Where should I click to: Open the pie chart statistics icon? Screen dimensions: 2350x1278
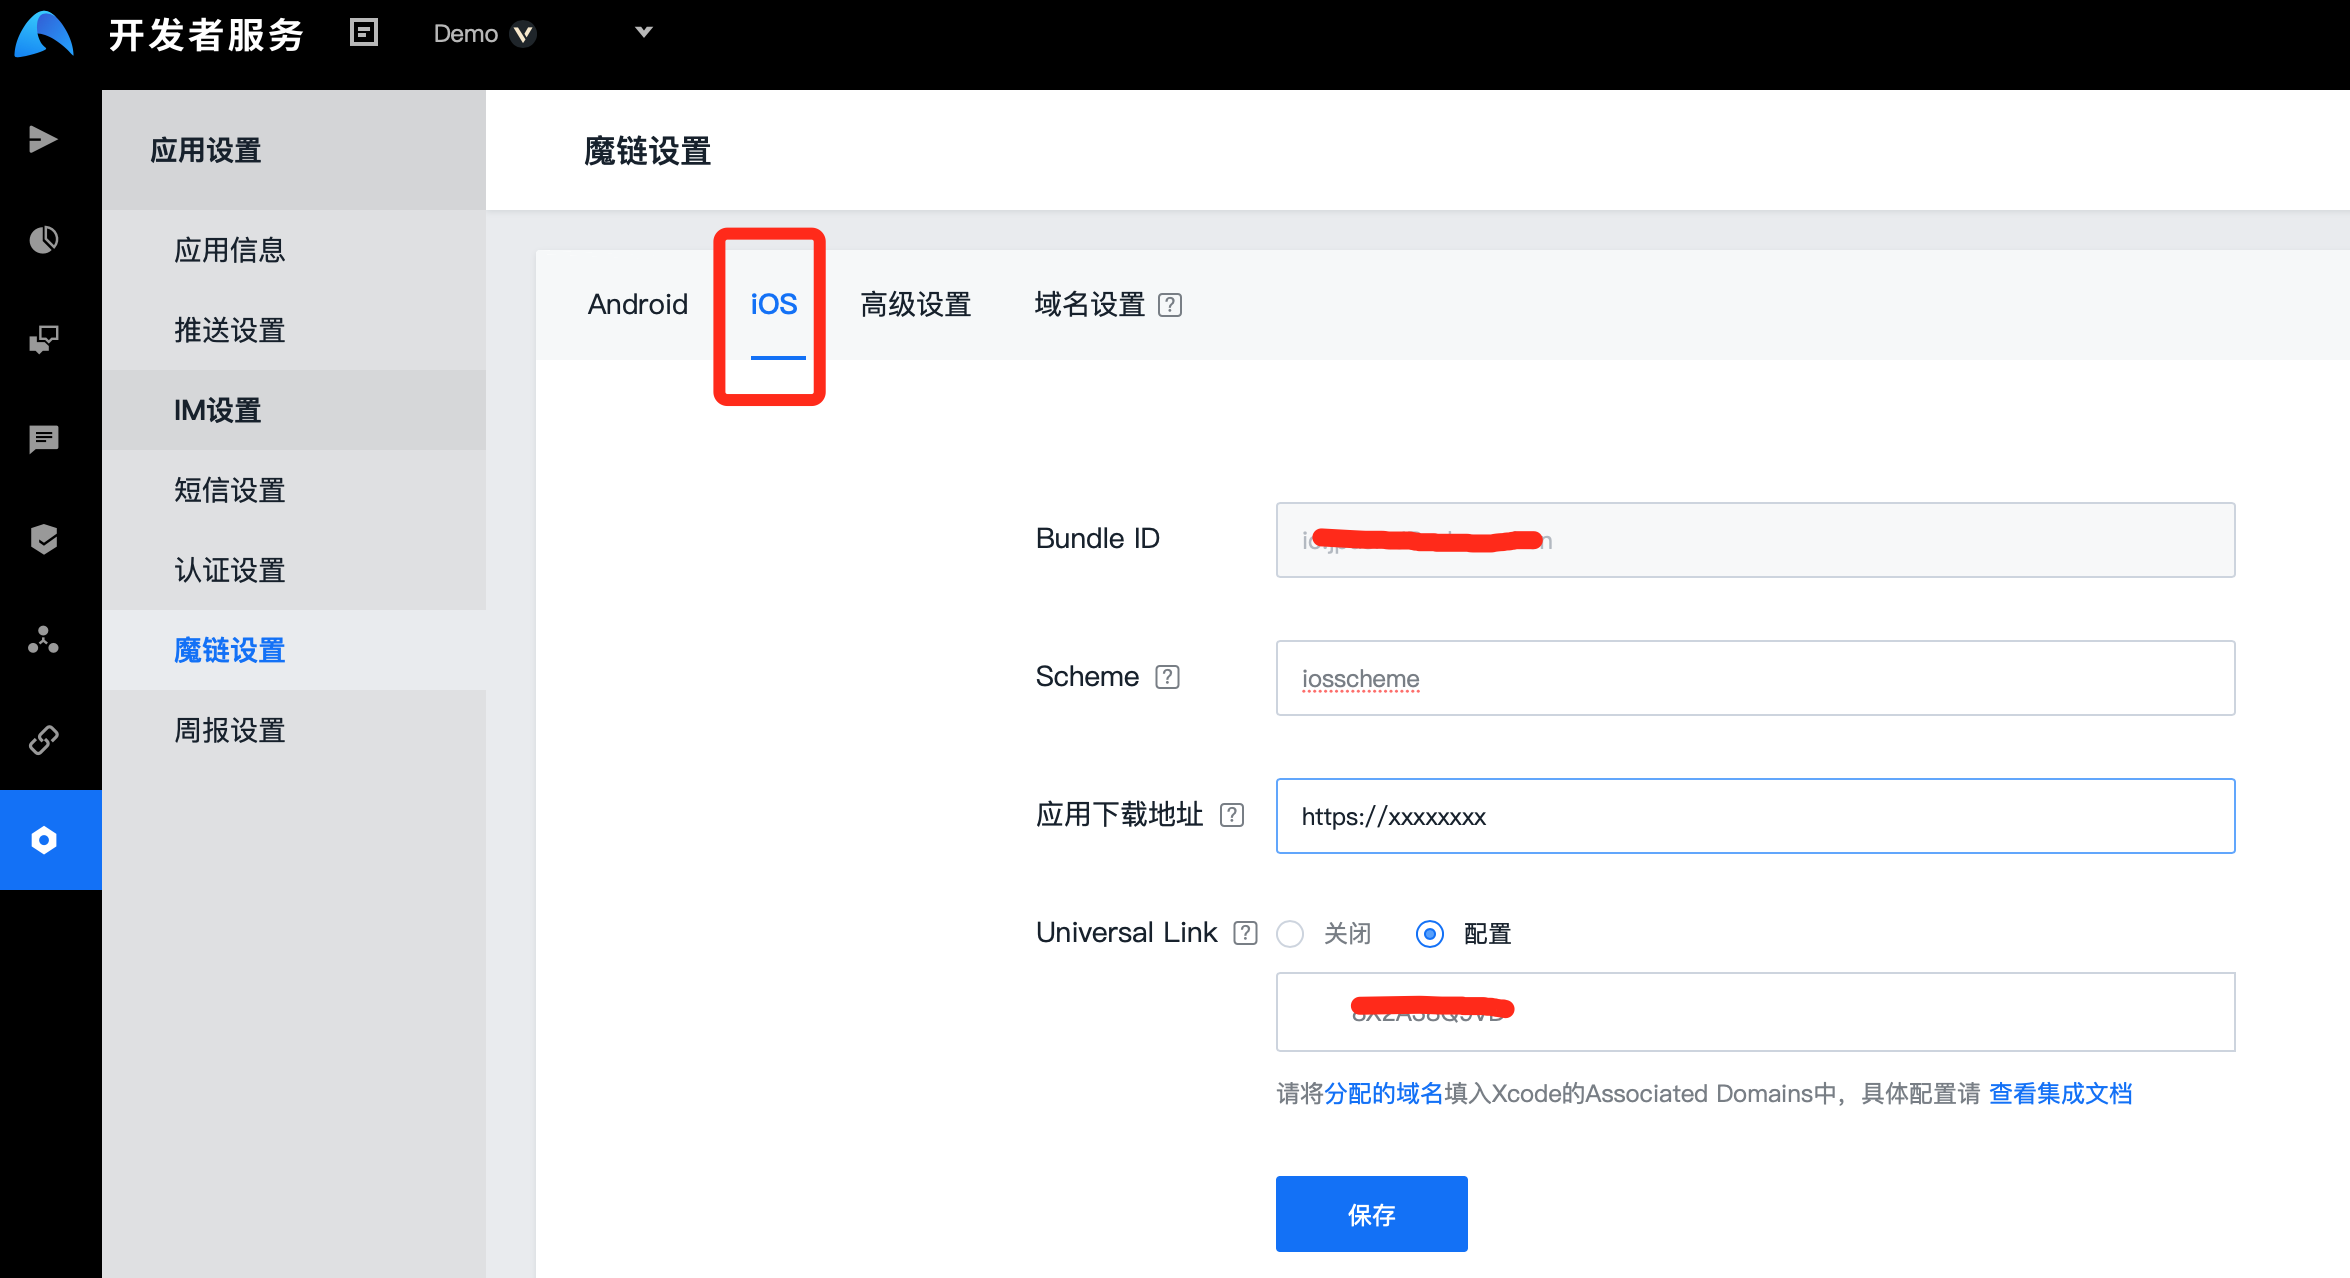pyautogui.click(x=43, y=239)
